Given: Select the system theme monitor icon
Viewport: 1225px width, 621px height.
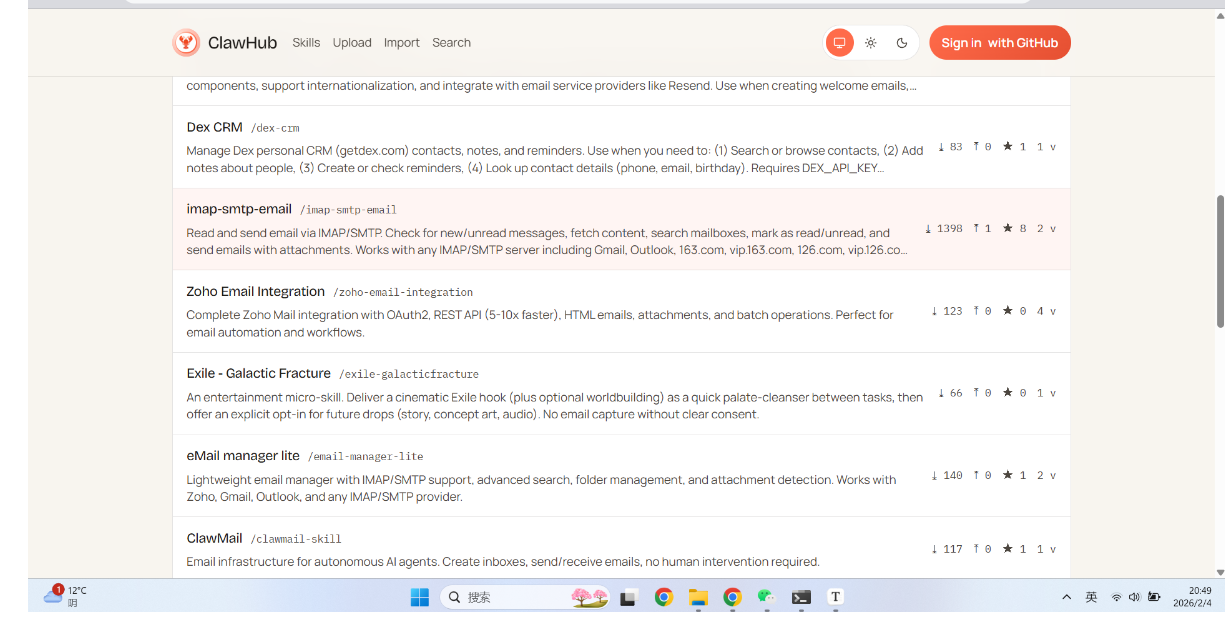Looking at the screenshot, I should (839, 43).
